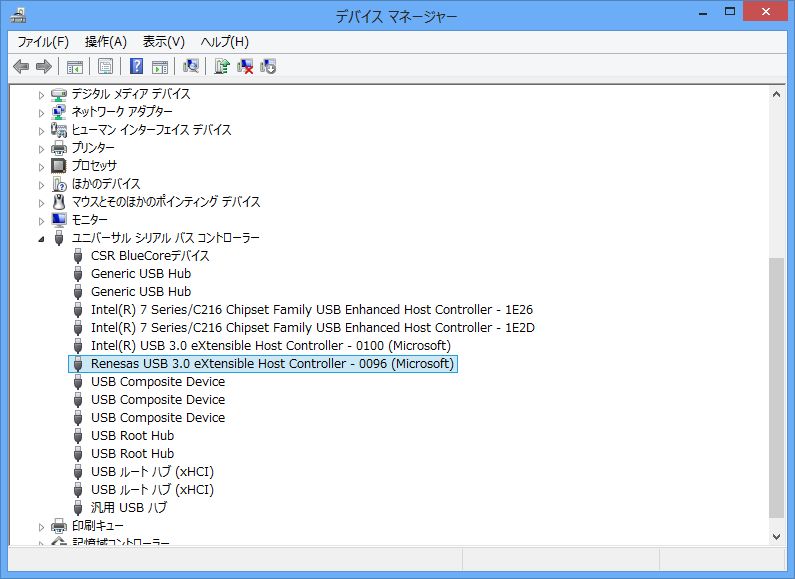The width and height of the screenshot is (795, 579).
Task: Open the Properties toolbar icon
Action: (105, 66)
